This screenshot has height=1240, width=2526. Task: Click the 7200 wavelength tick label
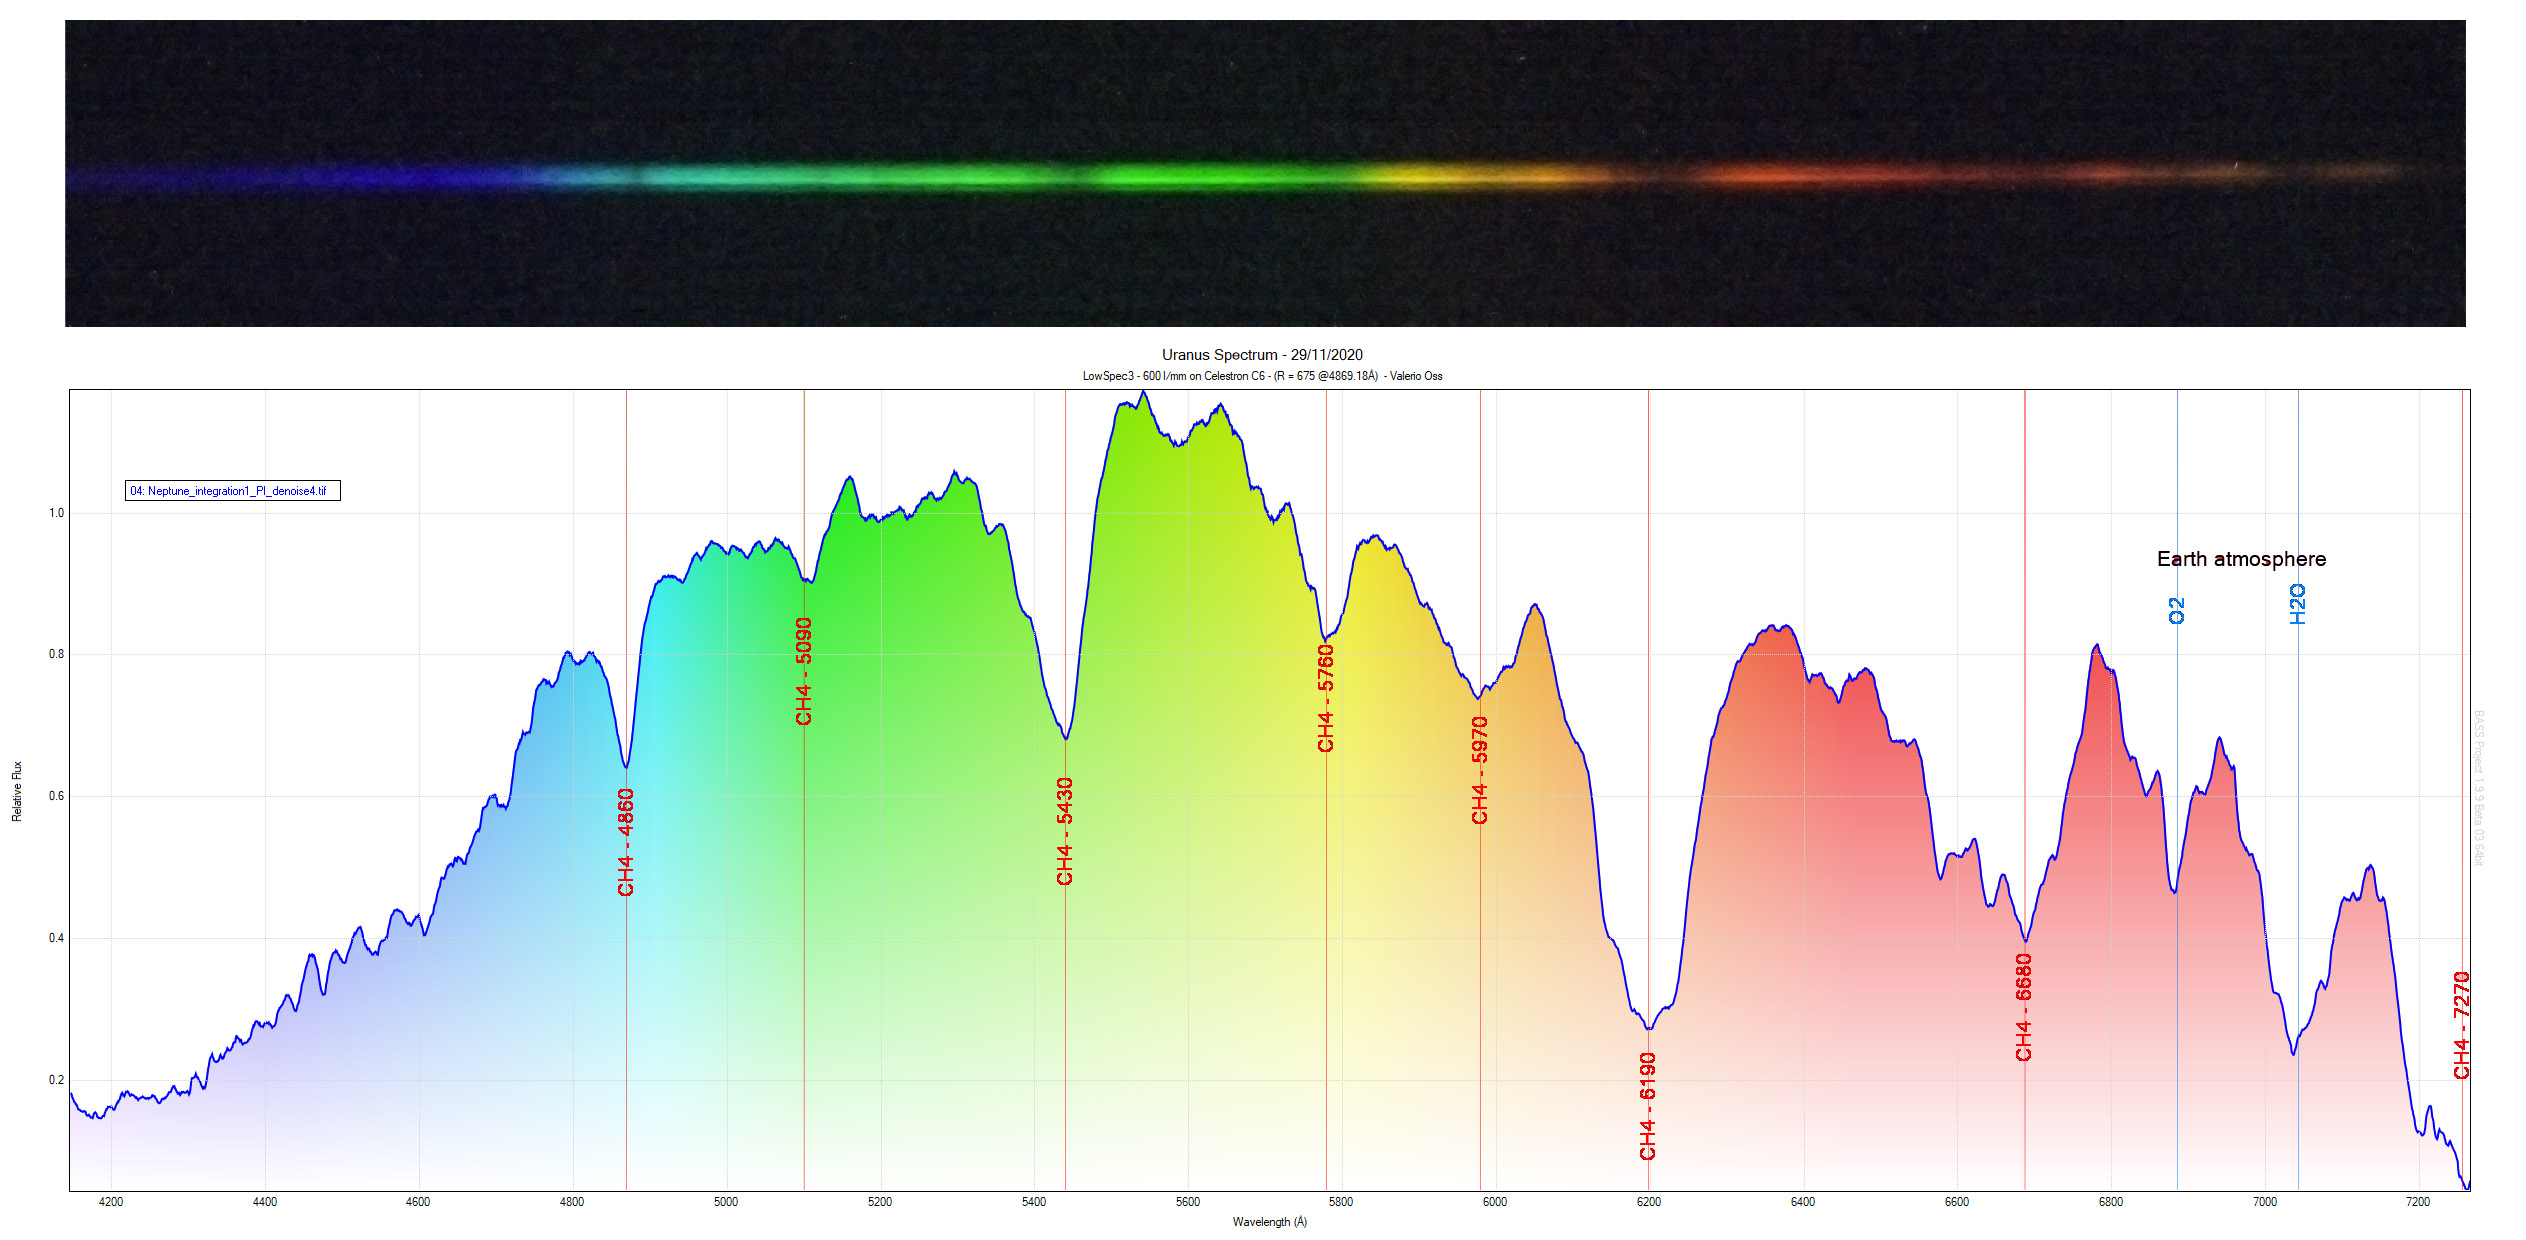tap(2418, 1202)
